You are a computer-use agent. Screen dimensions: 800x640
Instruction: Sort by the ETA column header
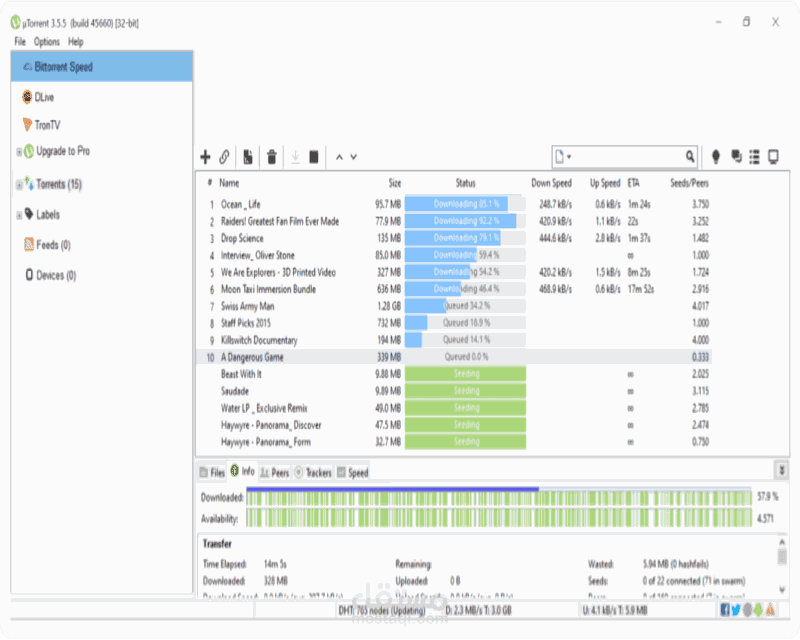(x=633, y=183)
